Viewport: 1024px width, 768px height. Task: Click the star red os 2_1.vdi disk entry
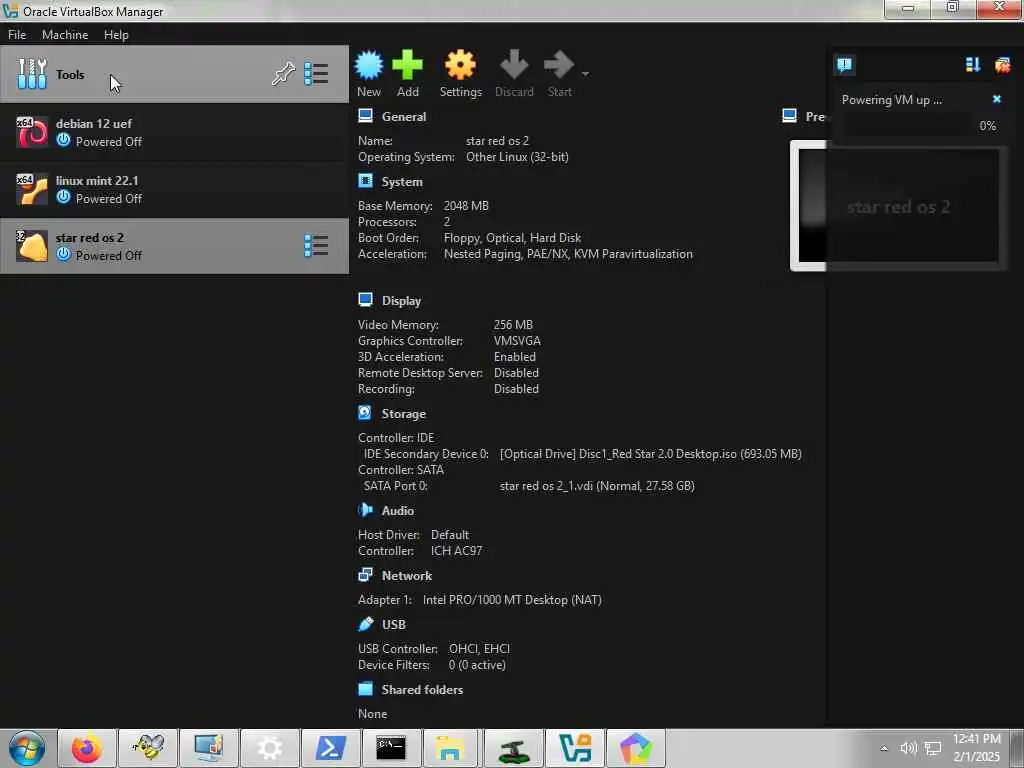[597, 486]
